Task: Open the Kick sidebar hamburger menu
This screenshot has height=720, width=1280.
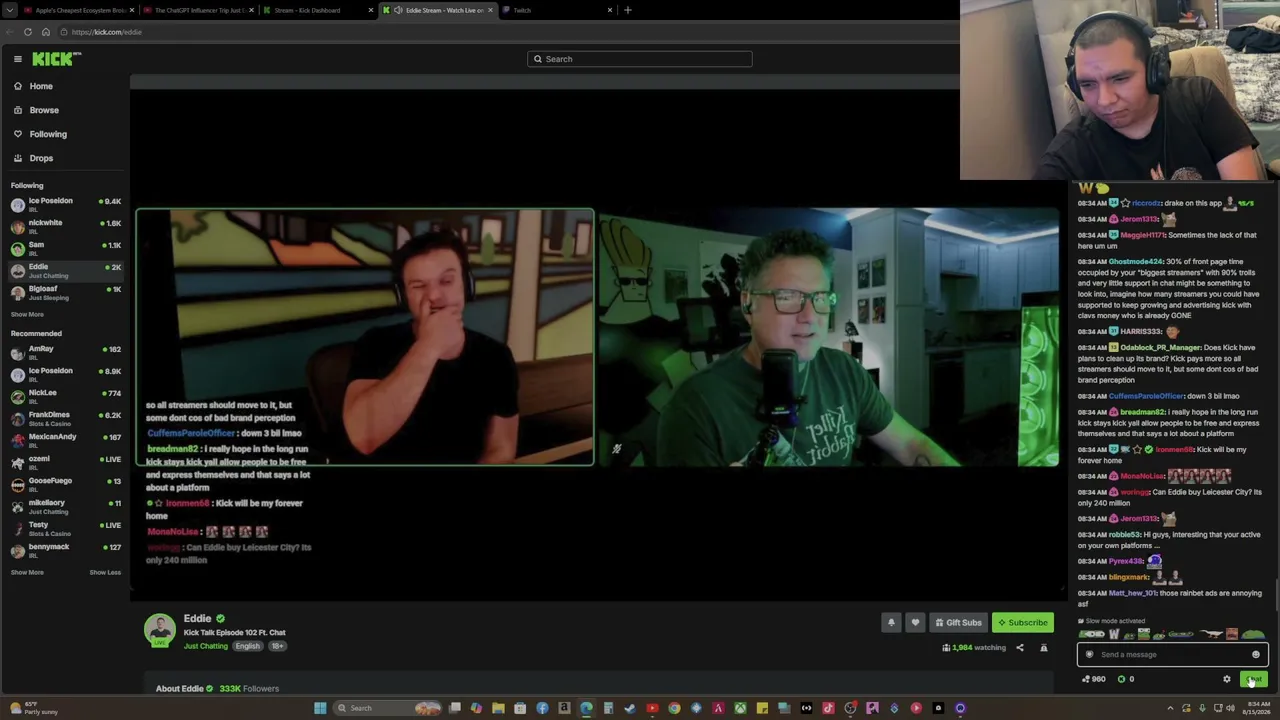Action: pos(17,59)
